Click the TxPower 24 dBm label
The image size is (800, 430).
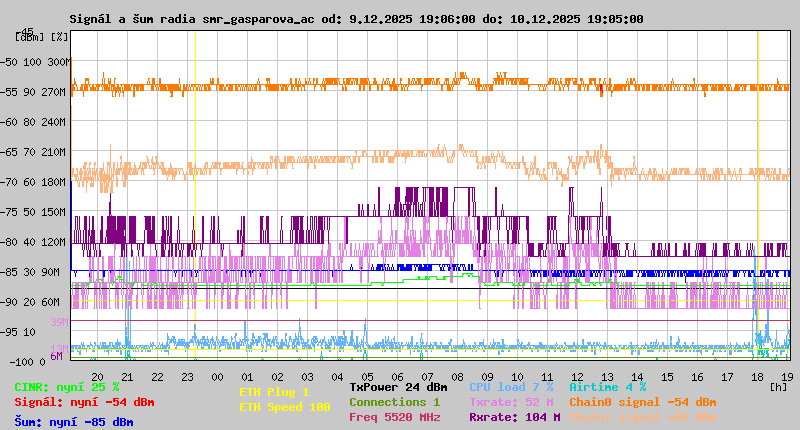[398, 387]
